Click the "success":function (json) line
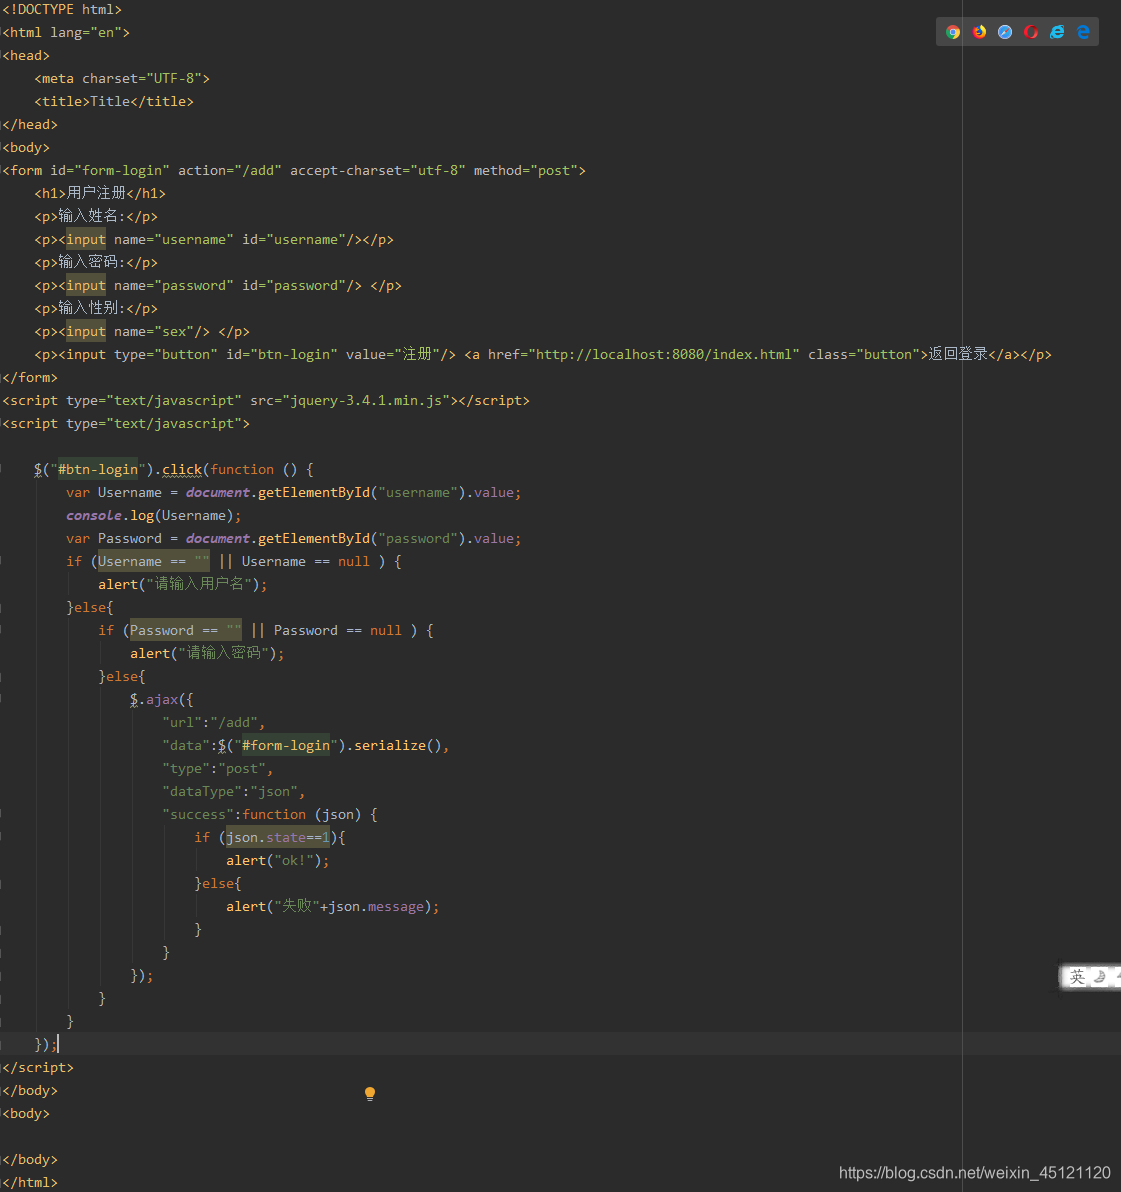The height and width of the screenshot is (1192, 1121). 269,814
